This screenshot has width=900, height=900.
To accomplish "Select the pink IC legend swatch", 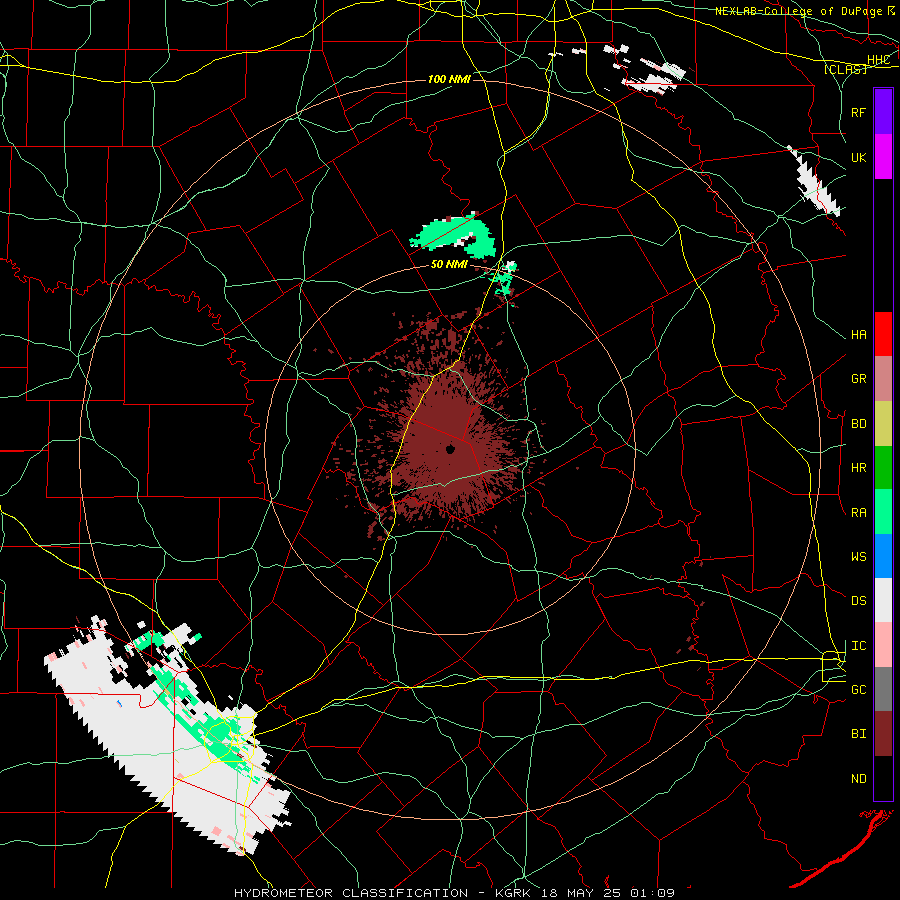I will click(x=883, y=645).
